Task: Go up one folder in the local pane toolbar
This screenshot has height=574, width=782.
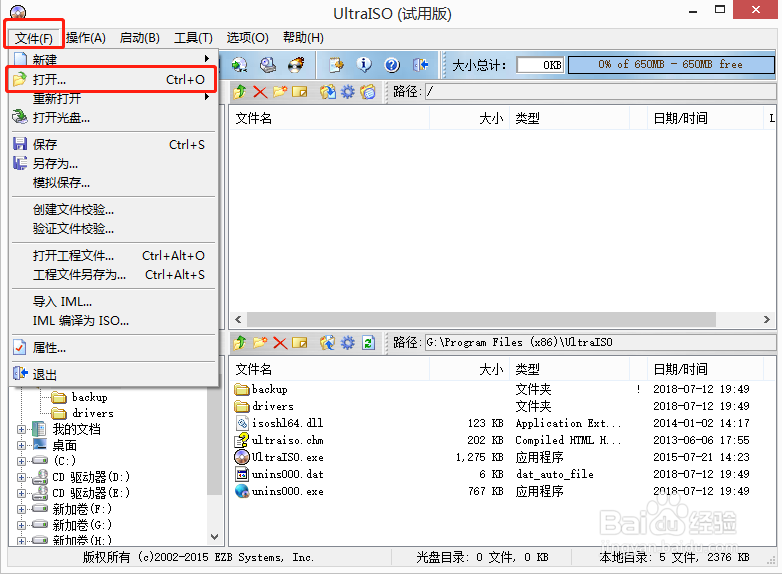Action: click(x=240, y=343)
